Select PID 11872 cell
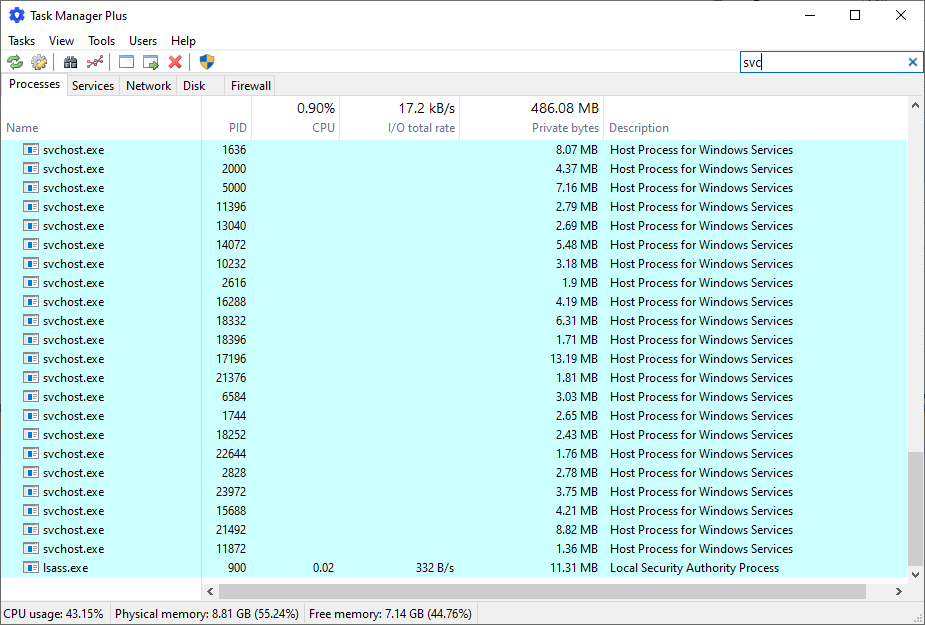 coord(231,549)
